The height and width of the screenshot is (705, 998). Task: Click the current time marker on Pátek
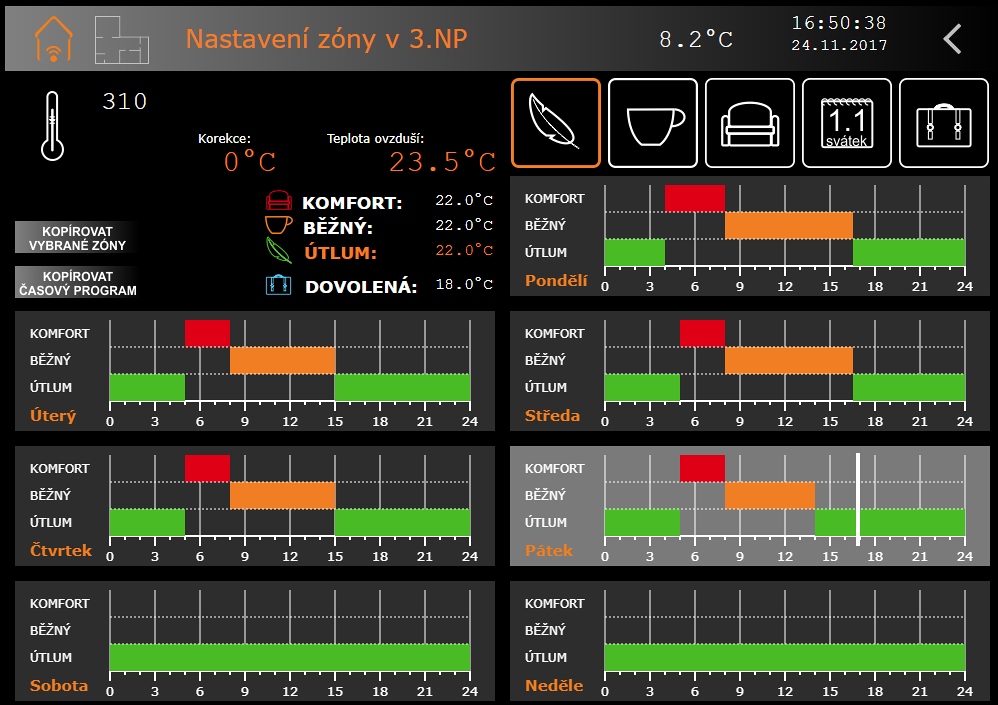857,500
